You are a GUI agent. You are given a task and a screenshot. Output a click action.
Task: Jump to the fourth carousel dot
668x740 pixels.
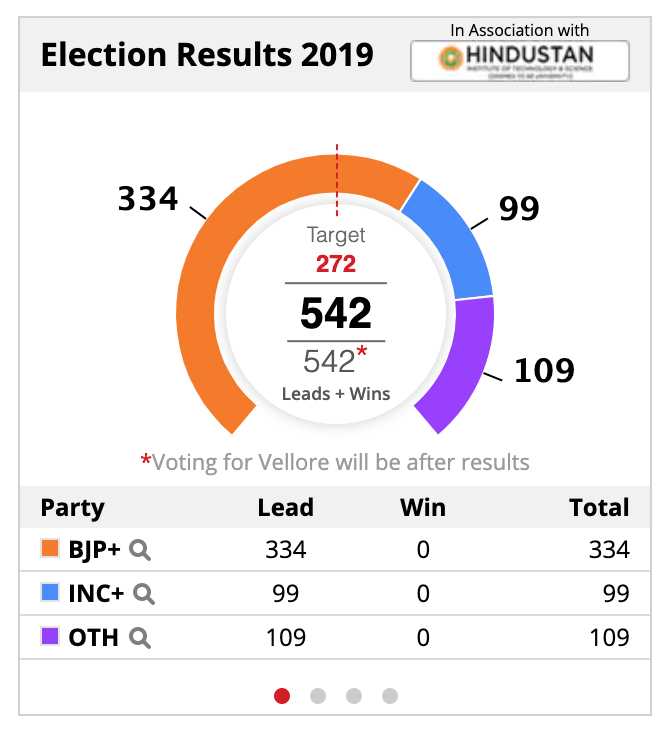(x=390, y=696)
